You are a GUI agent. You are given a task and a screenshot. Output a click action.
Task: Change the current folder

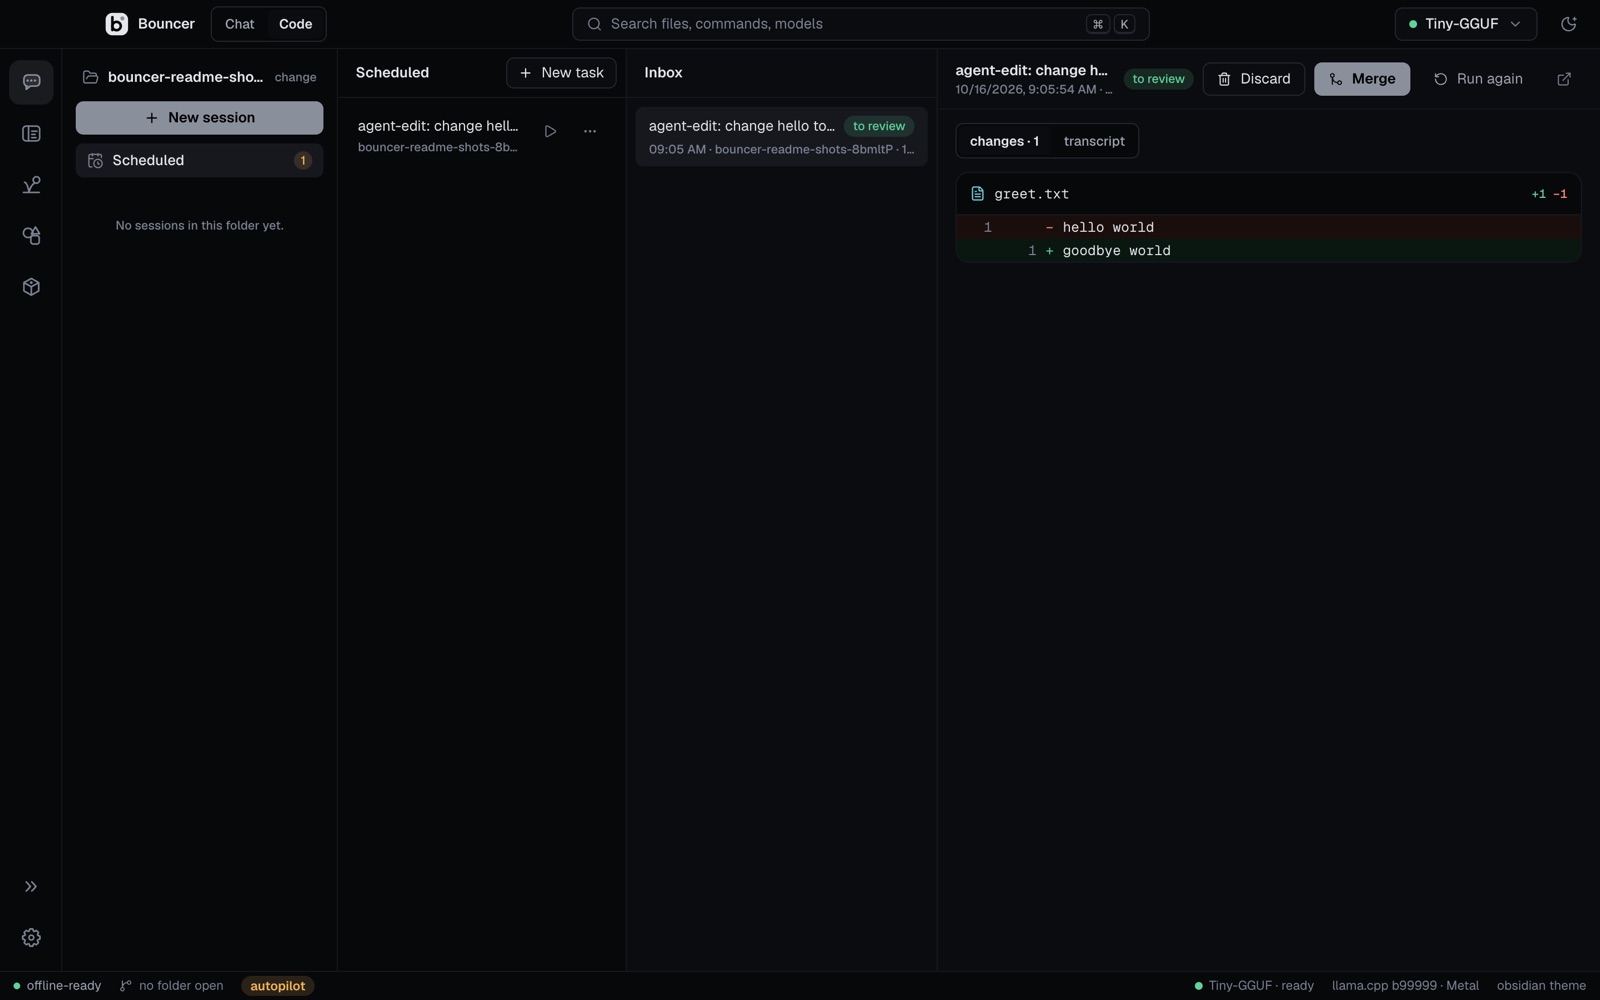[295, 77]
